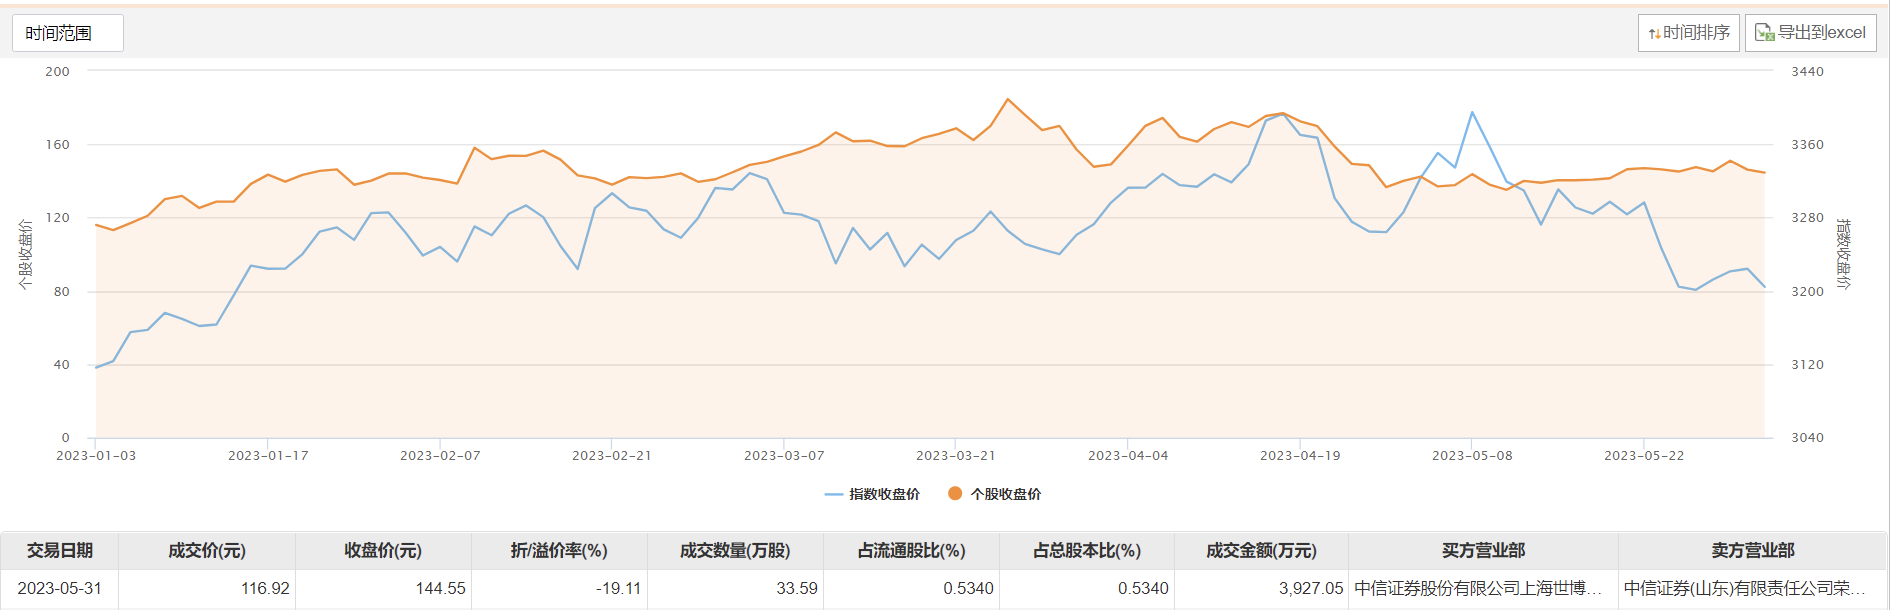Click the 收盘价(元) column header
Viewport: 1890px width, 610px height.
point(383,551)
